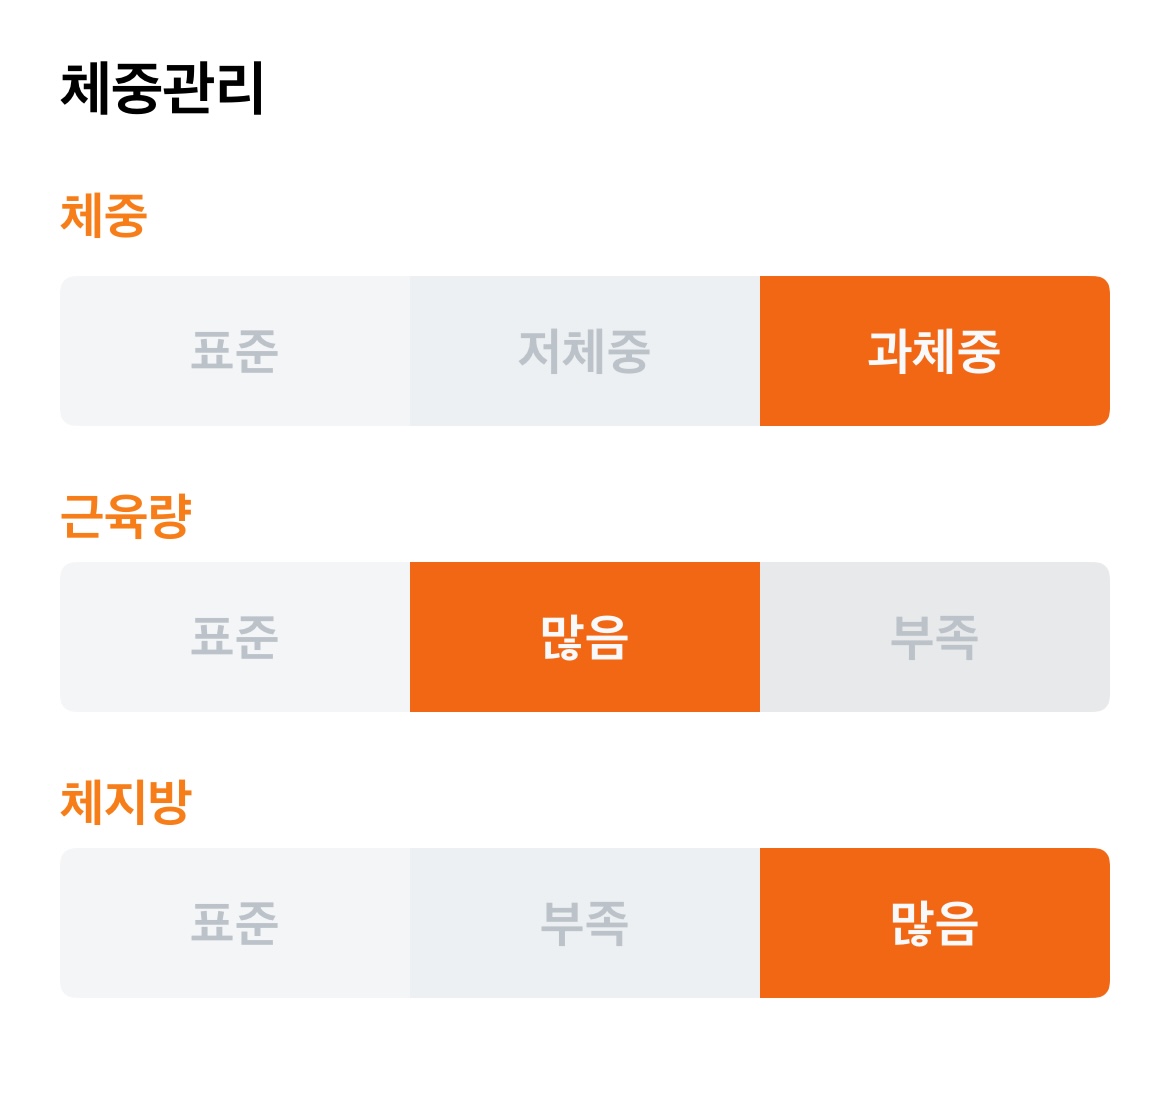The height and width of the screenshot is (1093, 1170).
Task: Select 표준 for 체지방
Action: pos(235,923)
